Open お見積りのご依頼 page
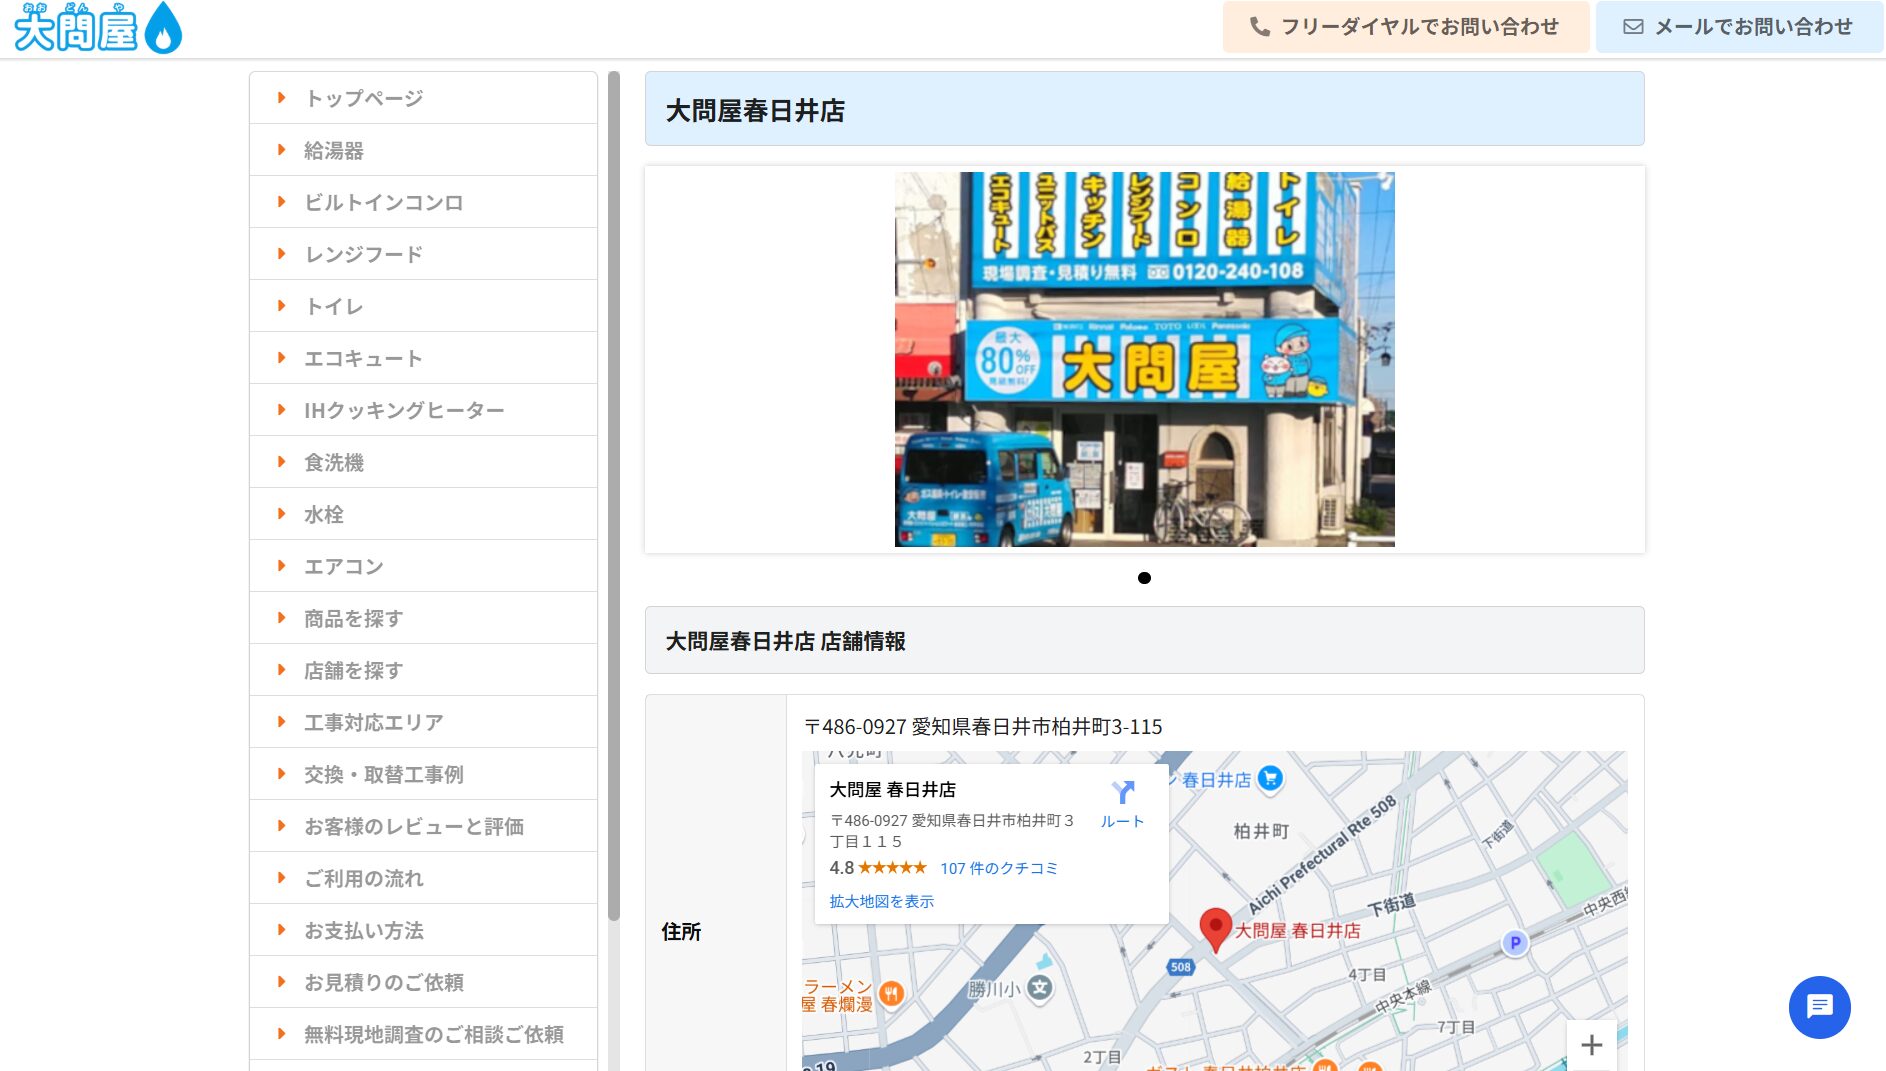The width and height of the screenshot is (1886, 1071). (x=423, y=982)
